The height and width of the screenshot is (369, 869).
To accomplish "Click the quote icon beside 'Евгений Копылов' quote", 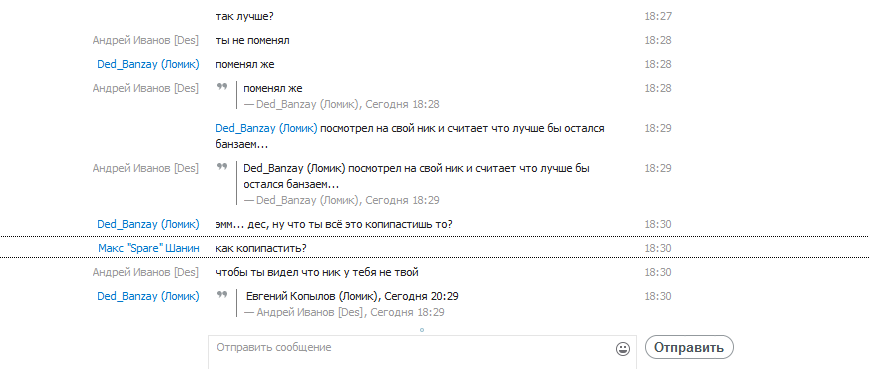I will (222, 295).
